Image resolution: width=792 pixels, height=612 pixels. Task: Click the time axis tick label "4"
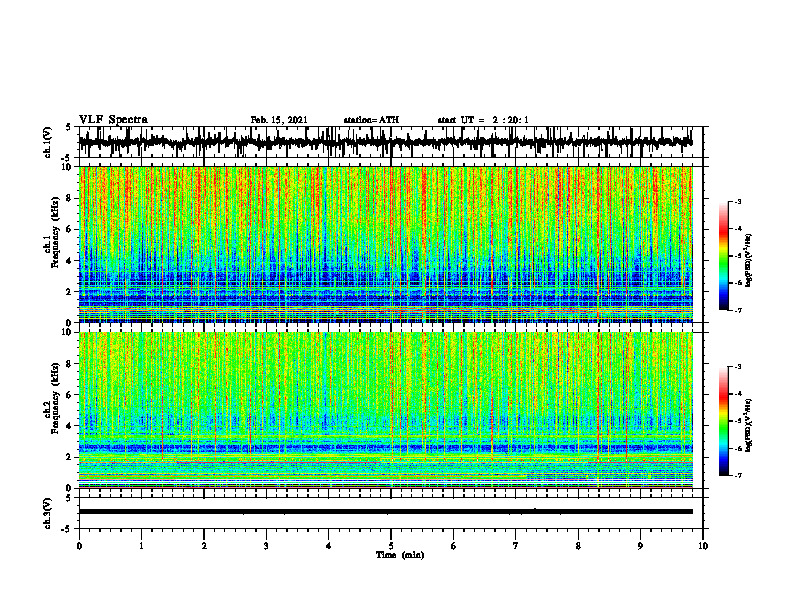click(x=329, y=546)
